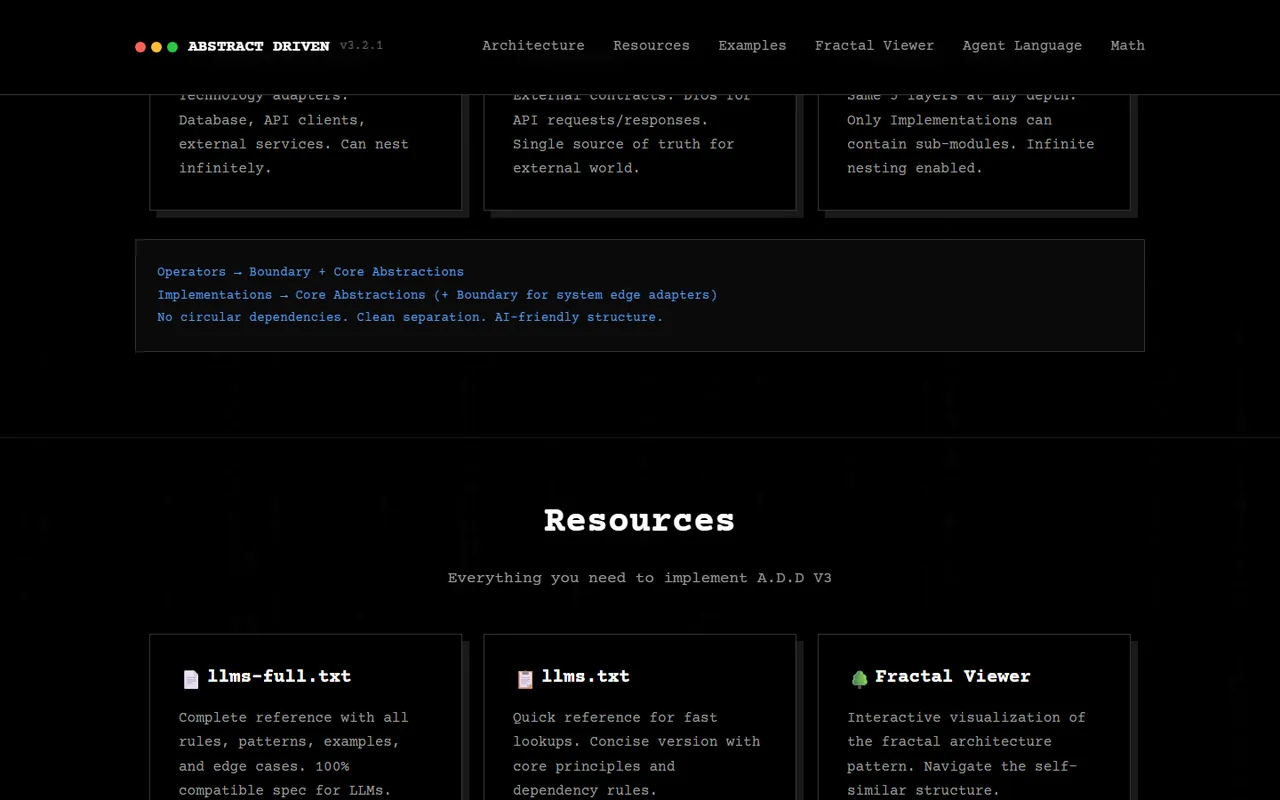Screen dimensions: 1280x800
Task: Click the Resources section heading
Action: pos(640,520)
